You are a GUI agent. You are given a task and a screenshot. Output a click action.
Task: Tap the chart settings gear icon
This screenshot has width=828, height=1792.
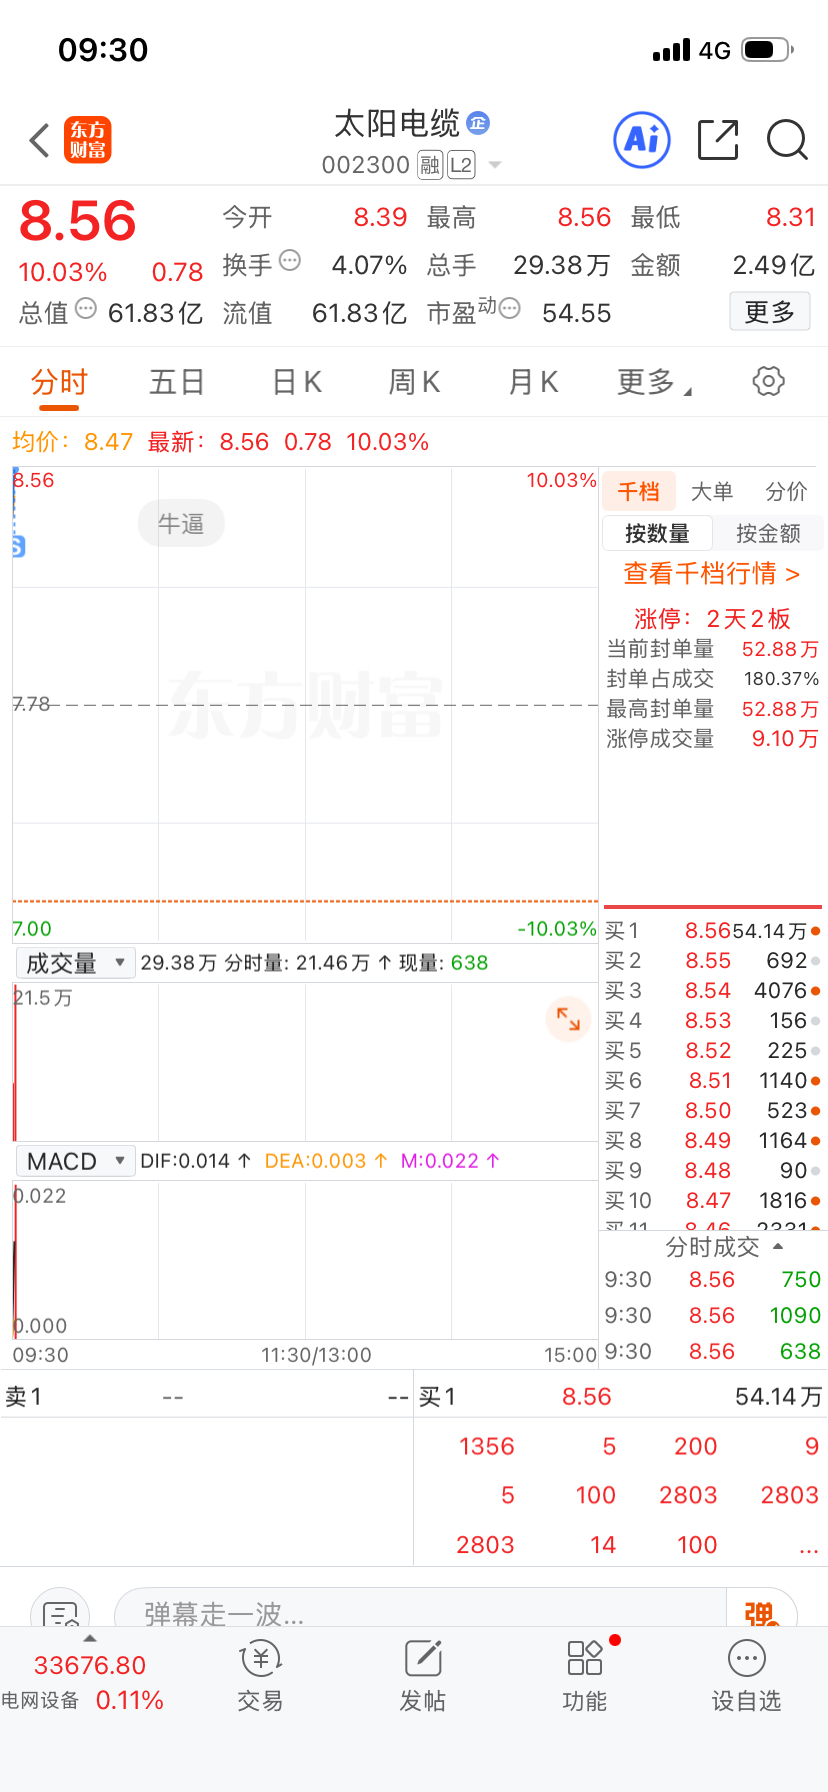768,381
